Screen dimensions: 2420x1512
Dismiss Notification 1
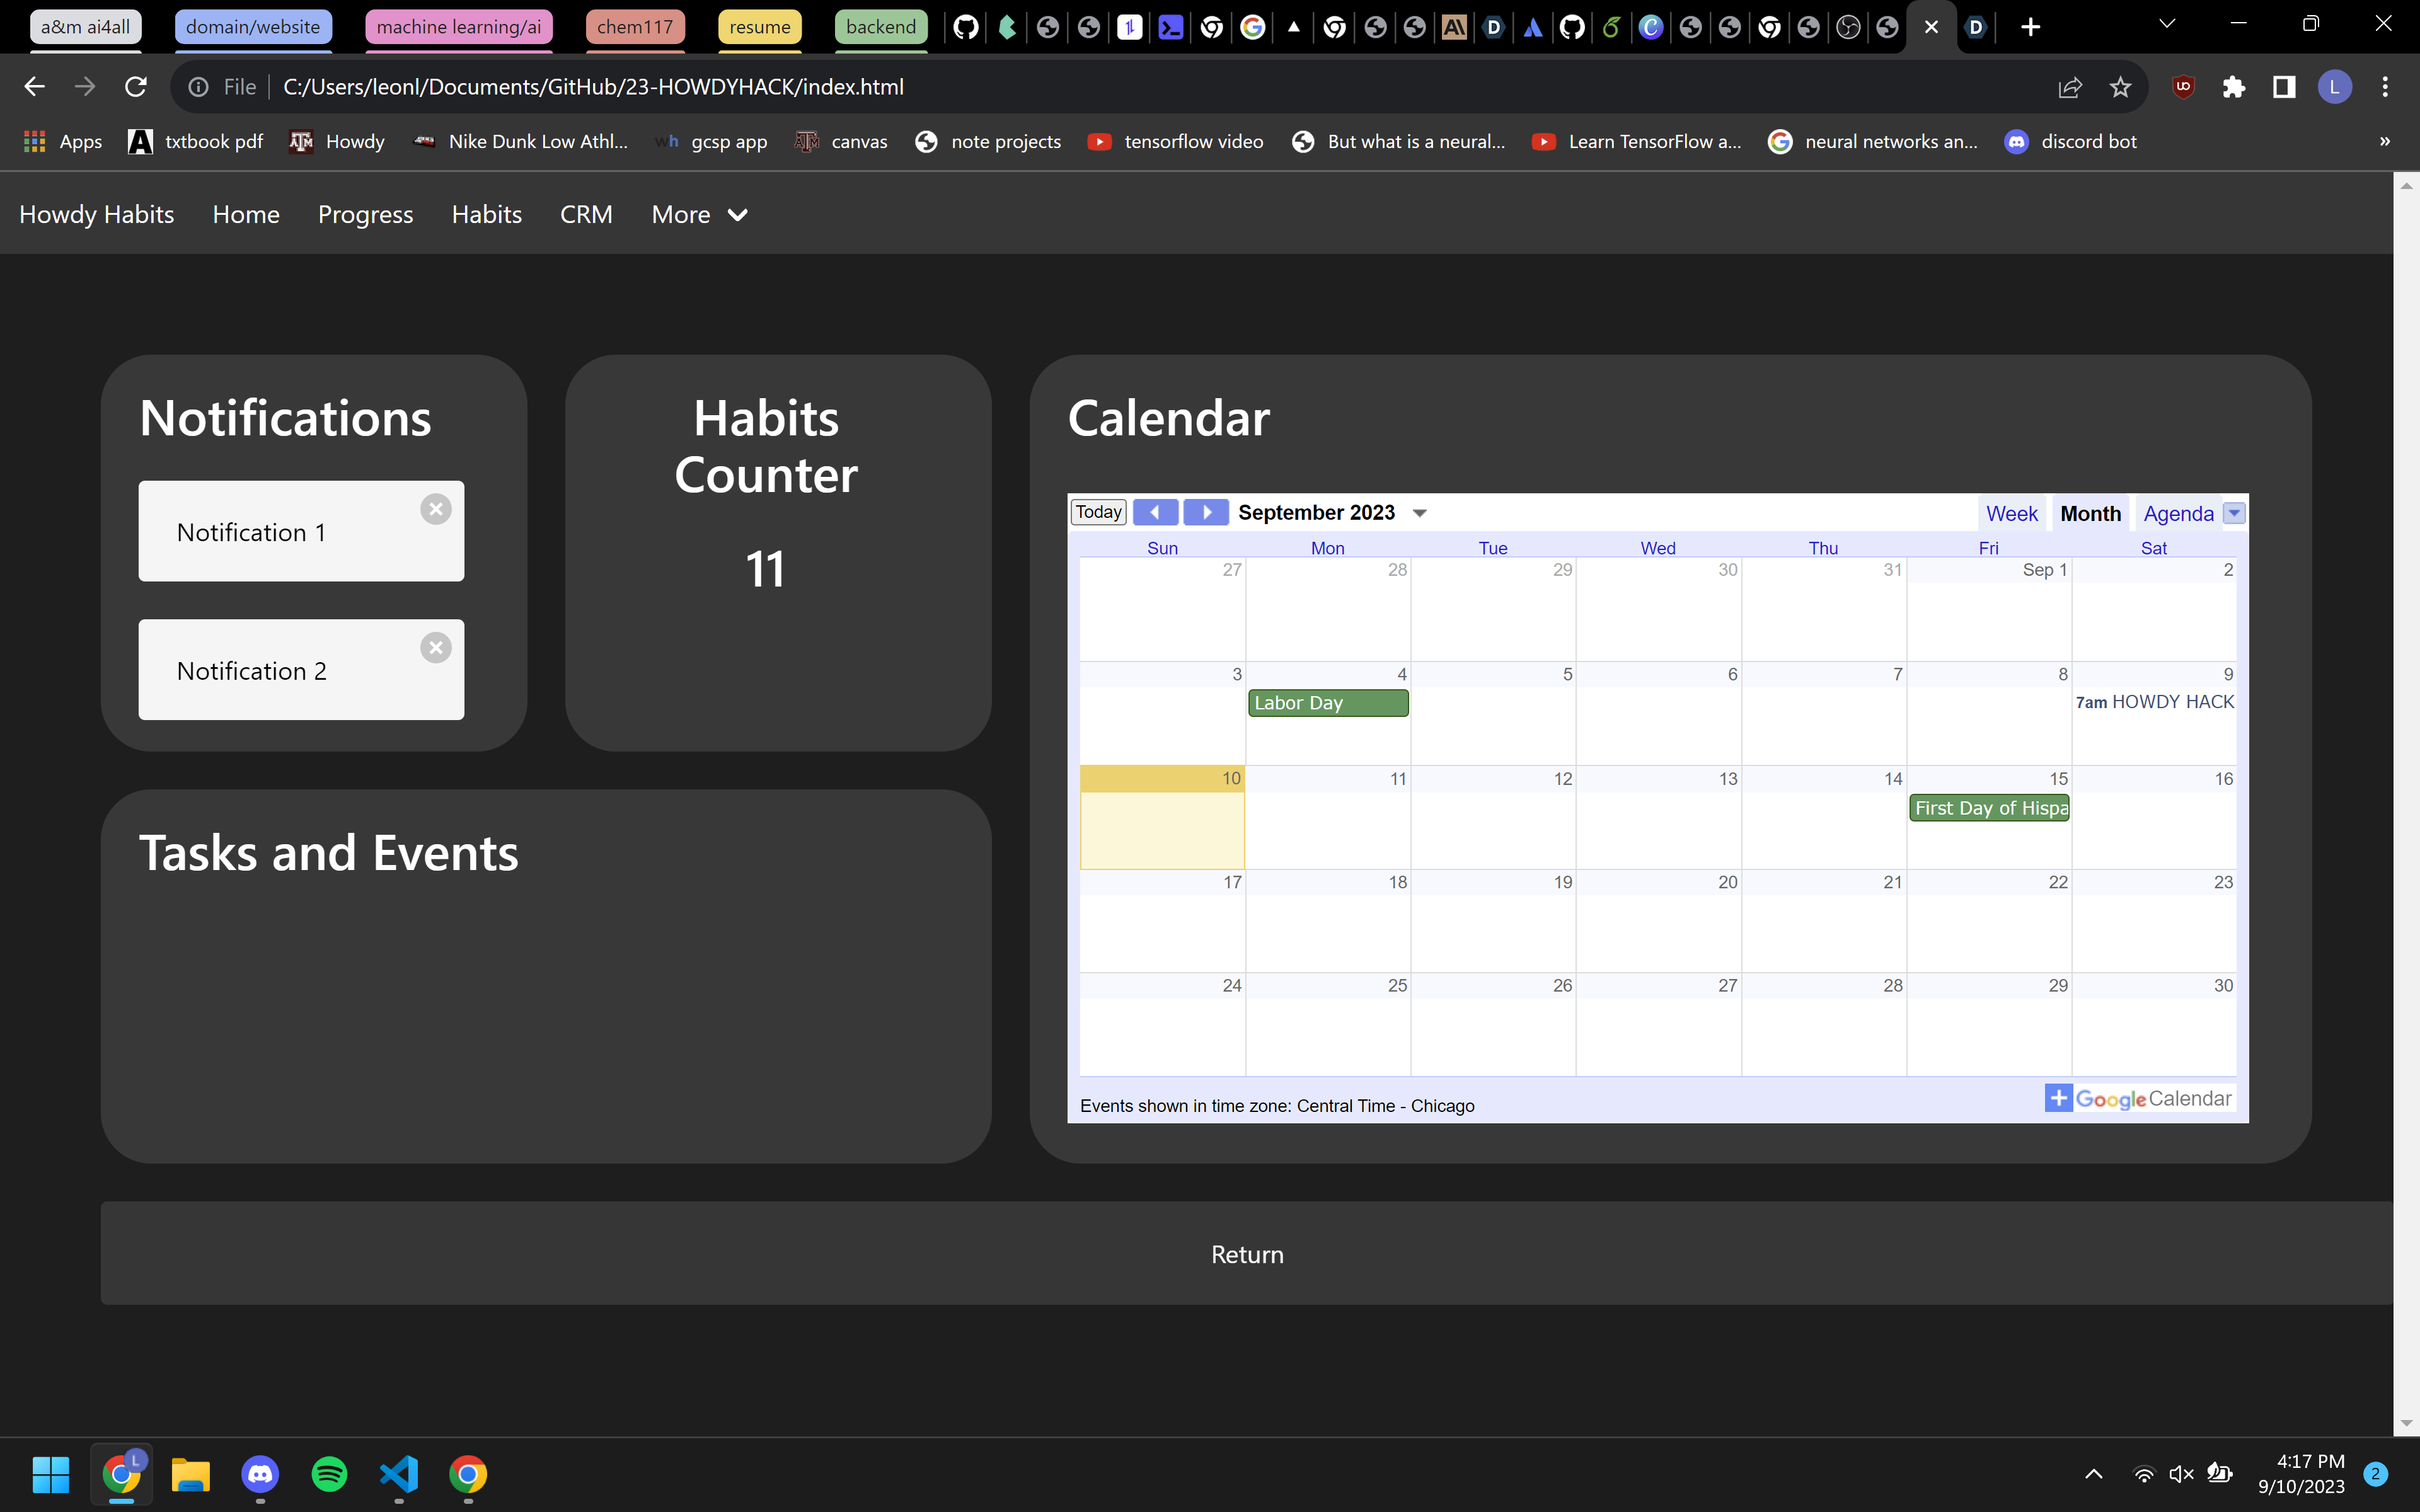click(437, 508)
